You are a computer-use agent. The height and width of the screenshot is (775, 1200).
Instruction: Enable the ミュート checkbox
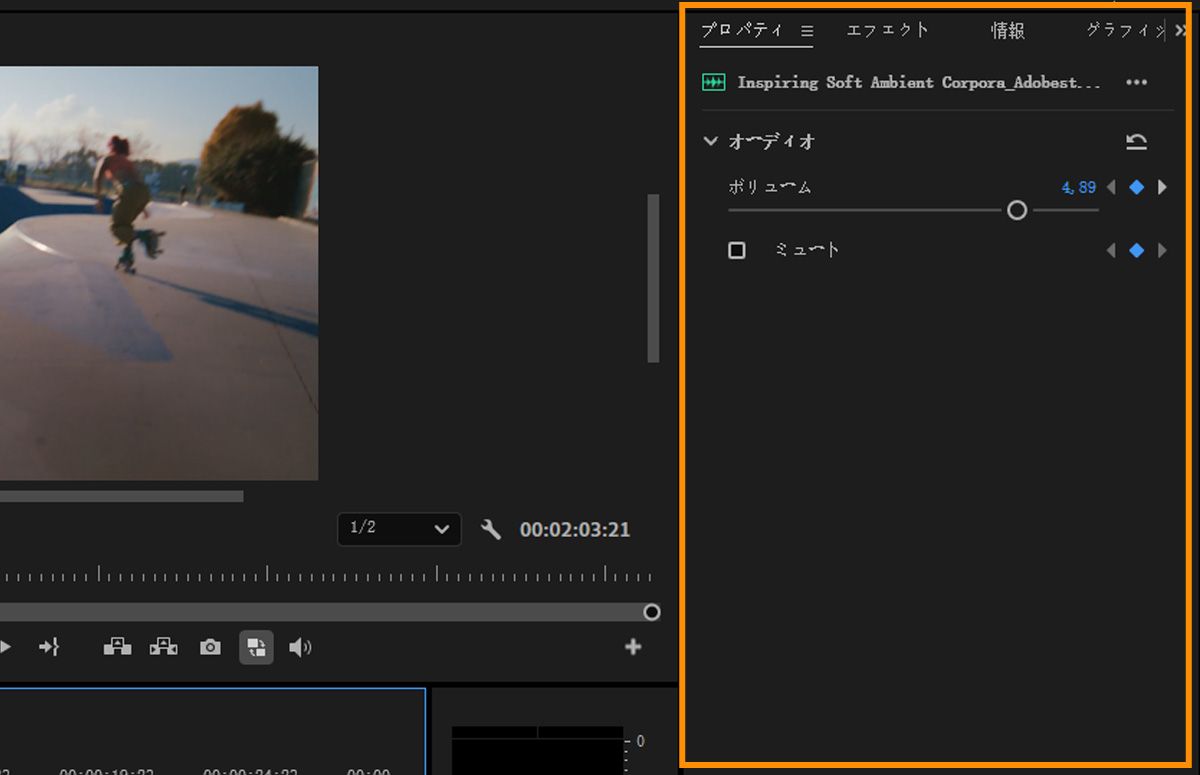tap(737, 250)
